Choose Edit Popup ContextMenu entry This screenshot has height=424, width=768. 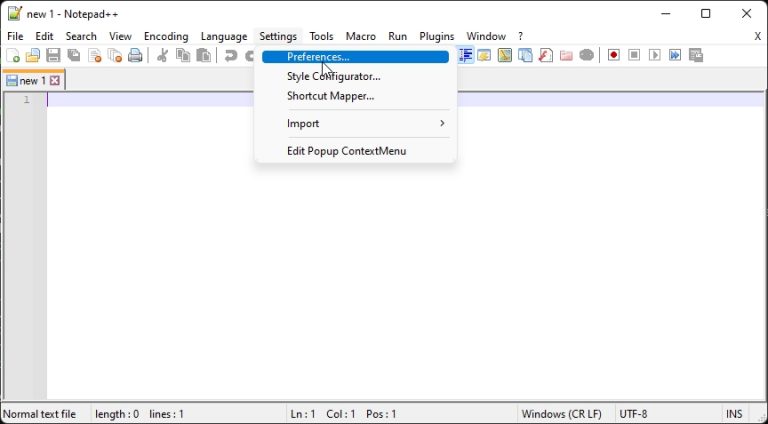355,151
